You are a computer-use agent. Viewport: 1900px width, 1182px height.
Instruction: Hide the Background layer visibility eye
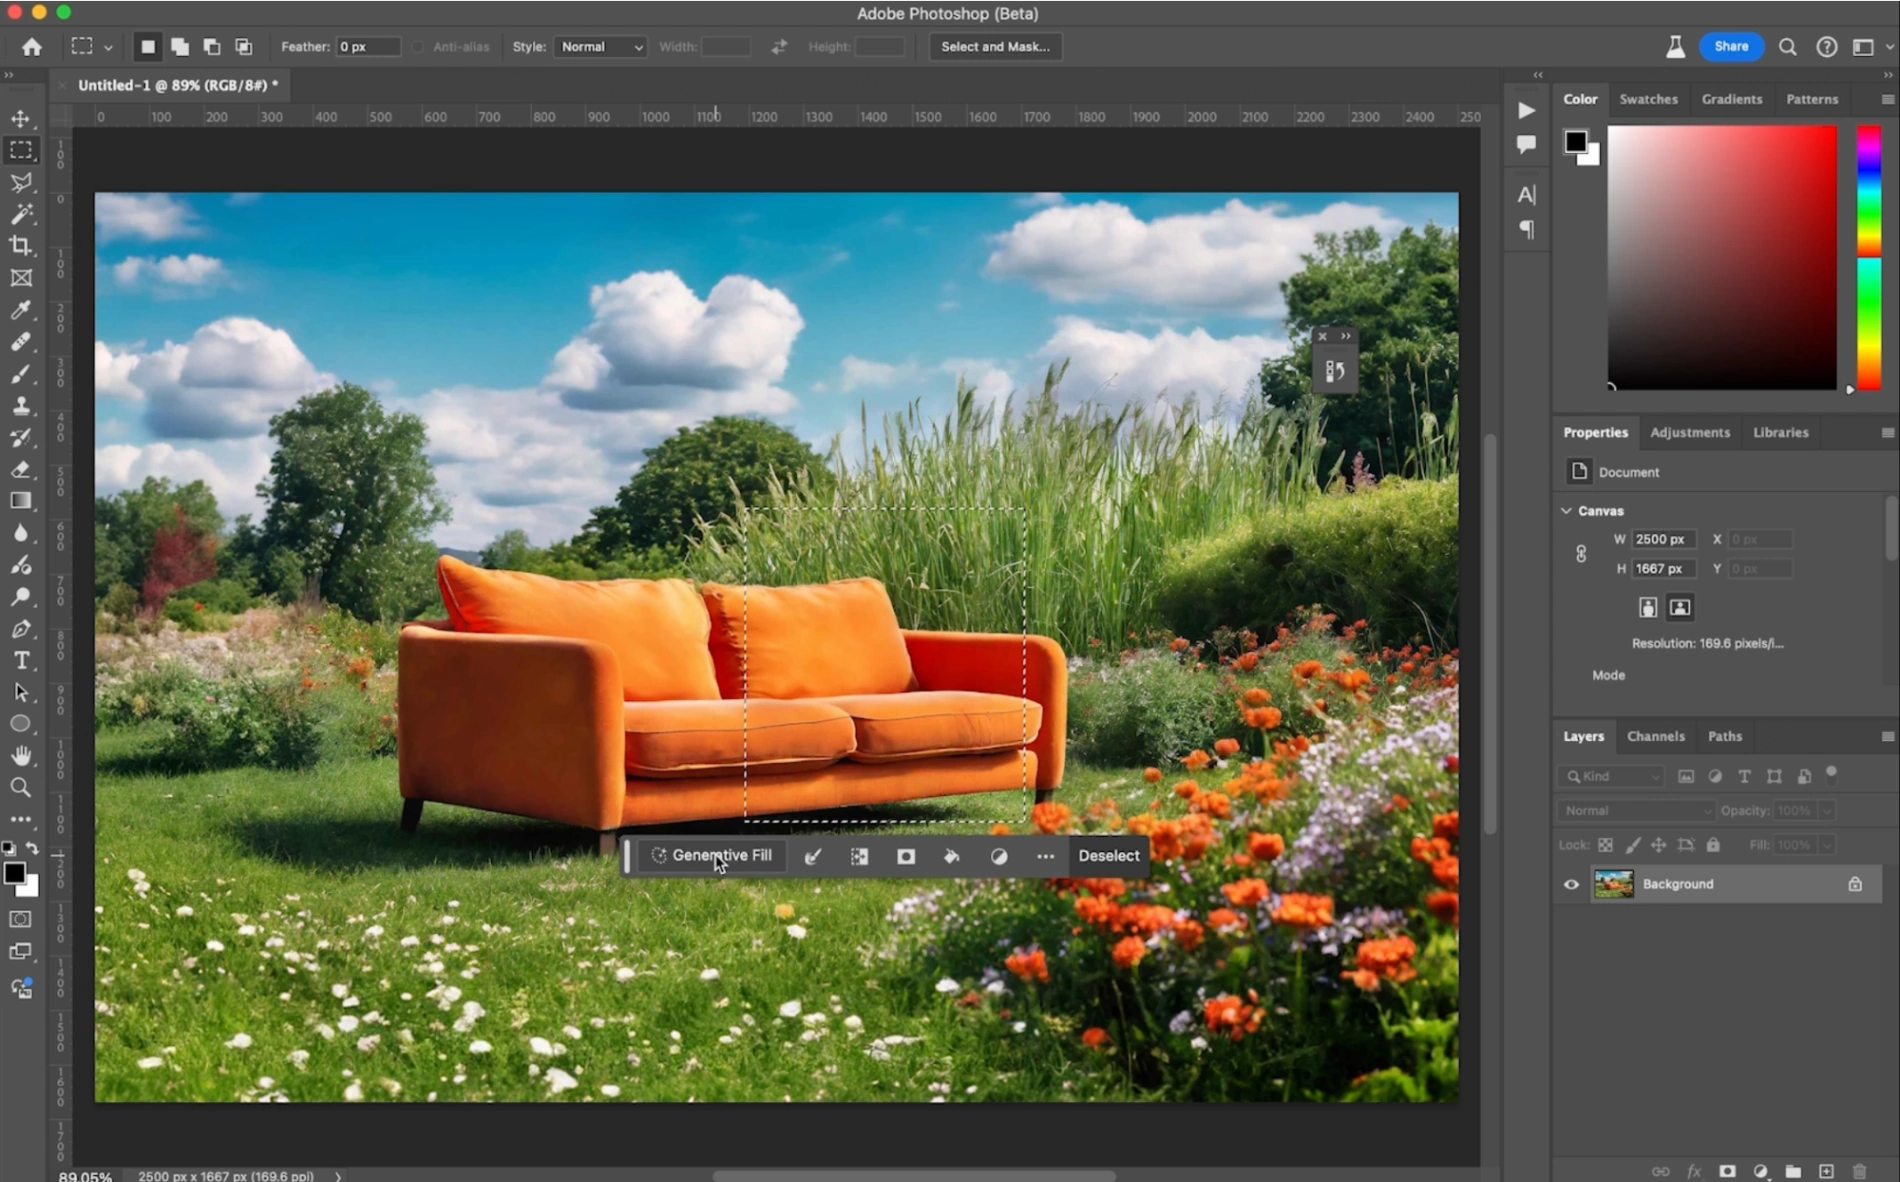(x=1571, y=884)
